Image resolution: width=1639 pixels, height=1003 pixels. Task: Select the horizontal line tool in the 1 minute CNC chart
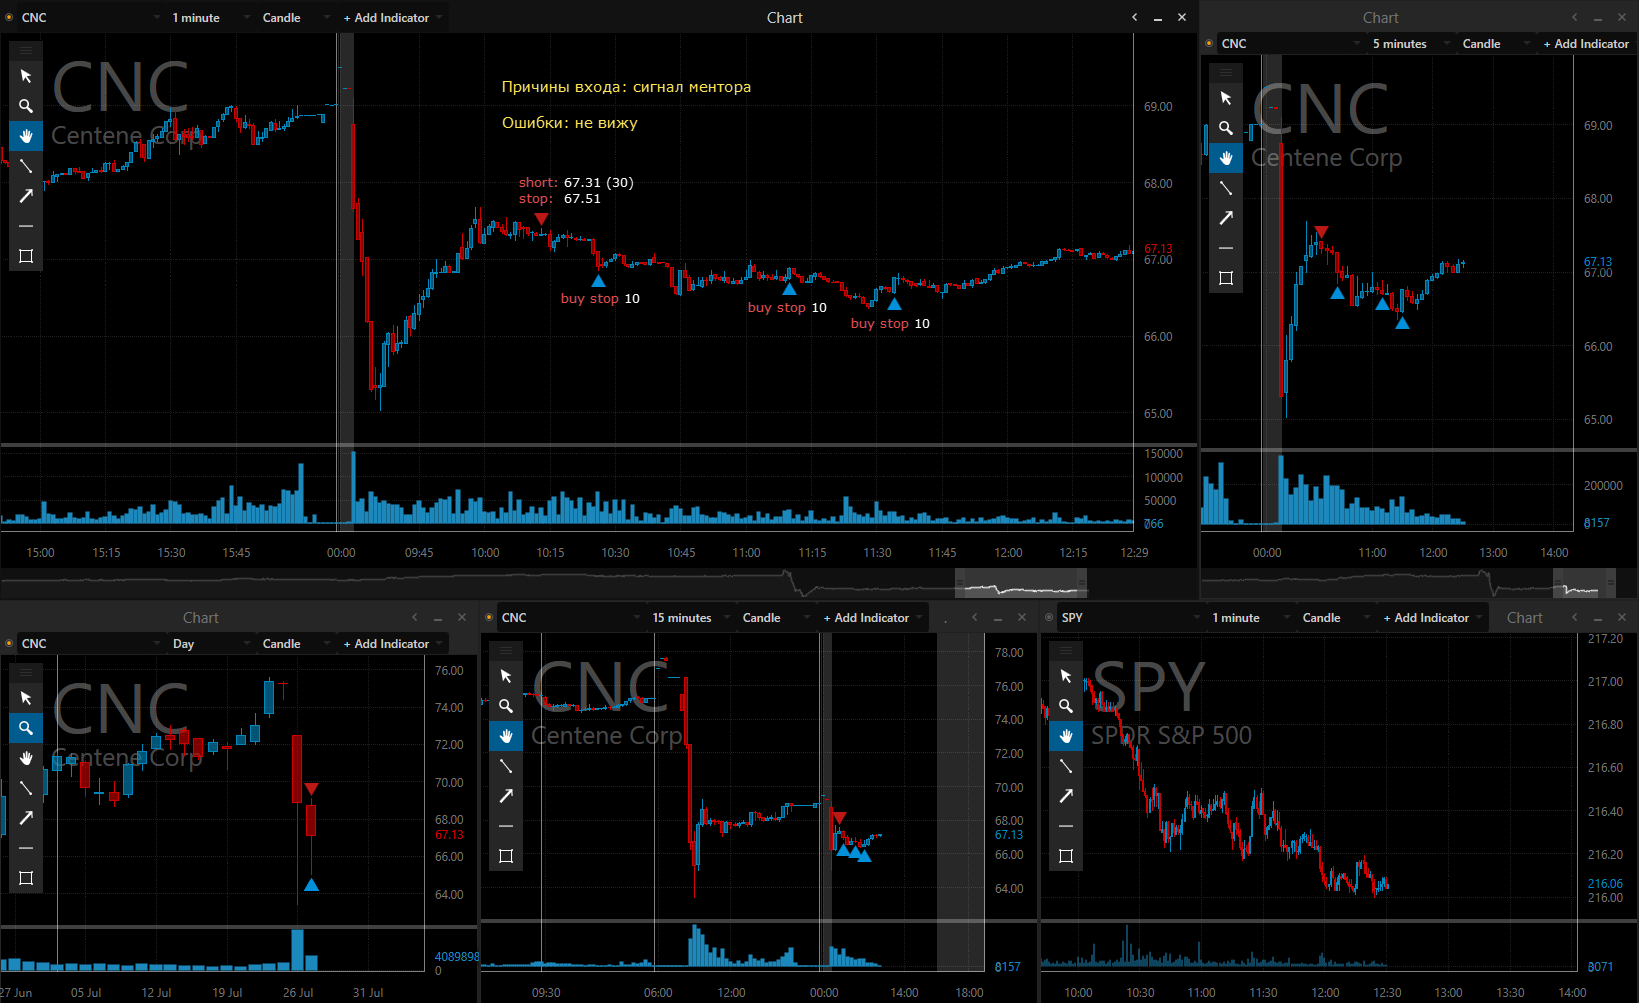pyautogui.click(x=26, y=226)
